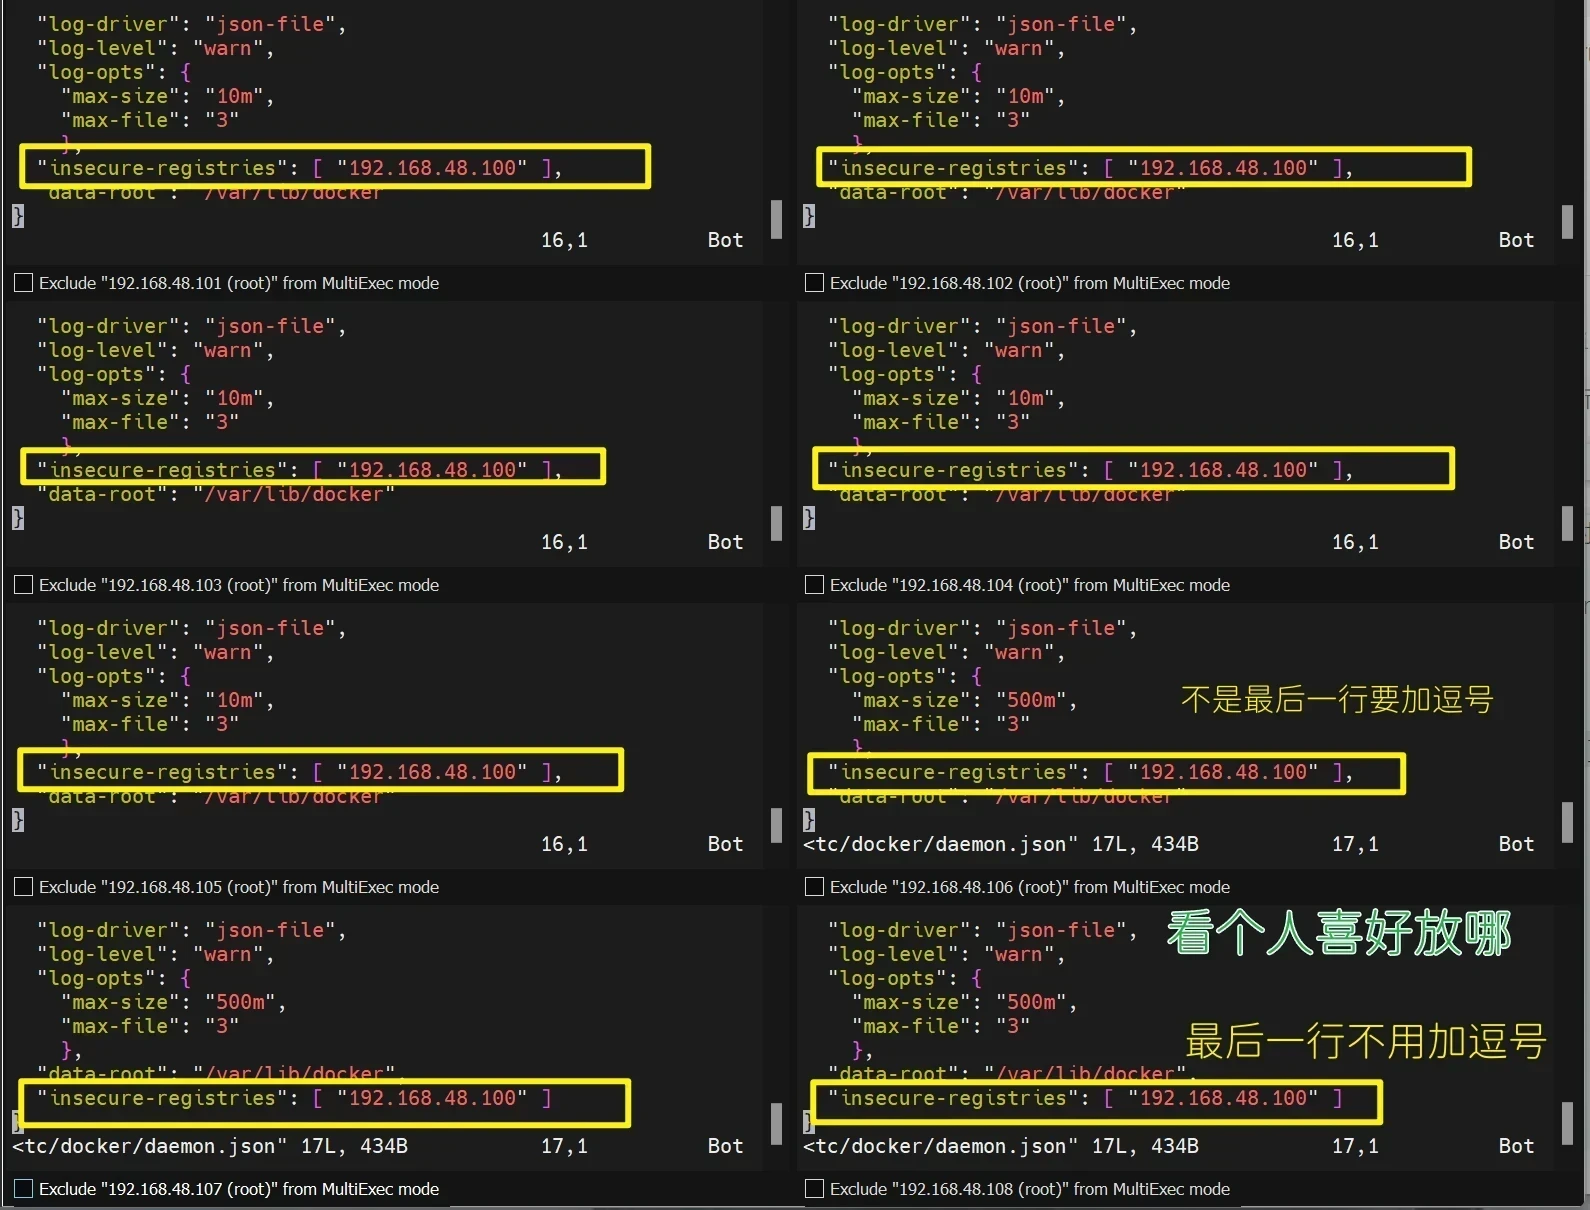1590x1210 pixels.
Task: Toggle Exclude 192.168.48.104 (root) checkbox
Action: [814, 585]
